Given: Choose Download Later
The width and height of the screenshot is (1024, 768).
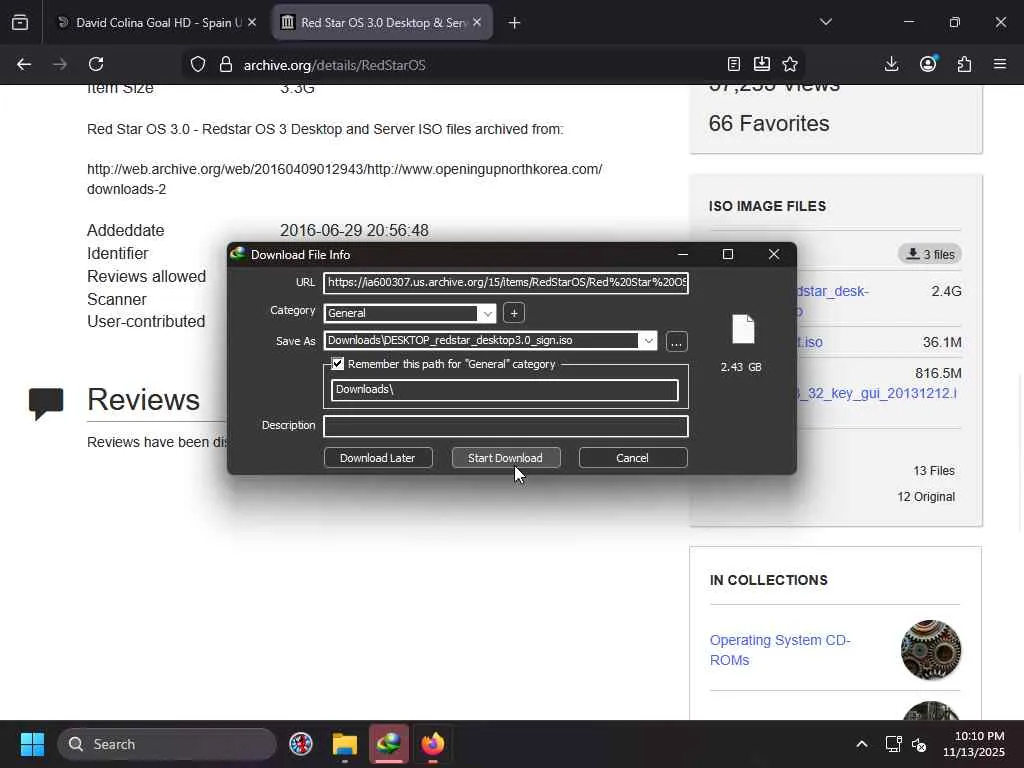Looking at the screenshot, I should [x=378, y=458].
